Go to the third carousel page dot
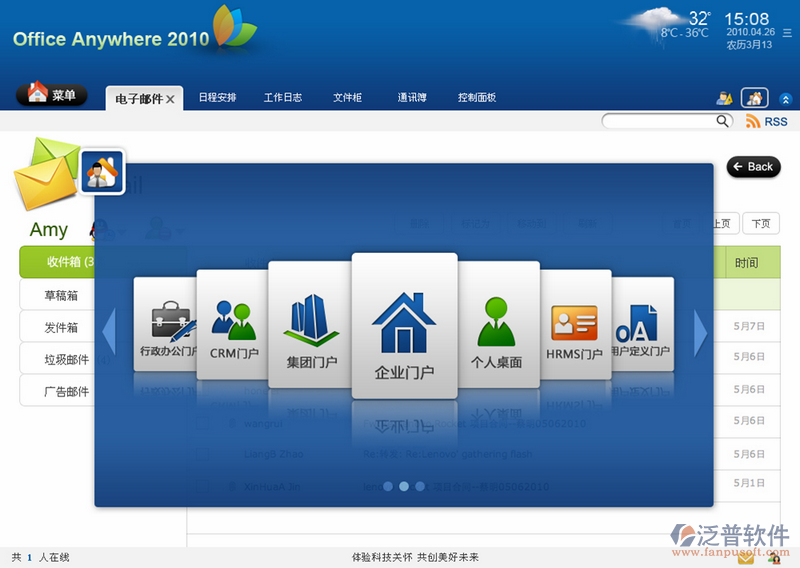This screenshot has height=568, width=800. 420,486
